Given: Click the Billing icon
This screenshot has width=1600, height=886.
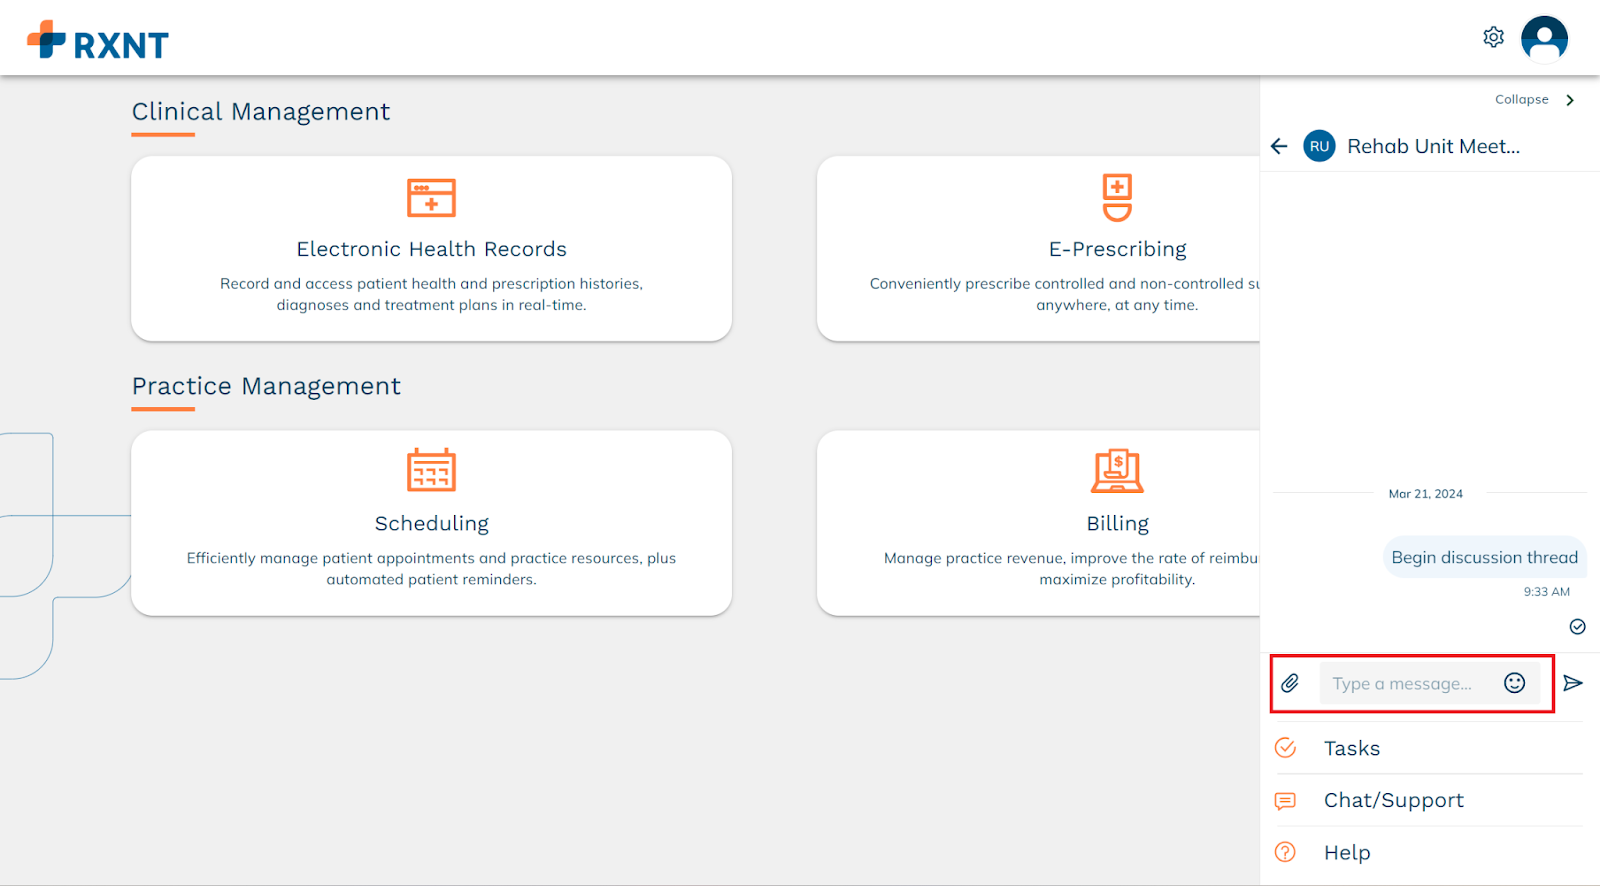Looking at the screenshot, I should (1117, 470).
